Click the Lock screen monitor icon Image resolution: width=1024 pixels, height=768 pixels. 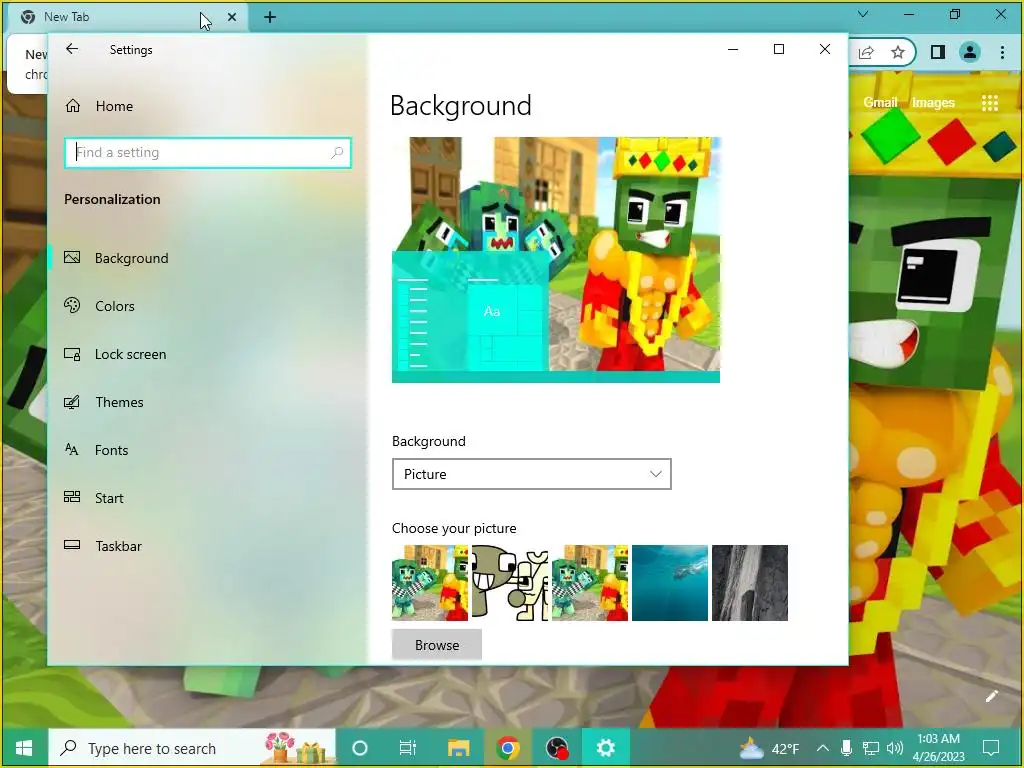click(72, 354)
